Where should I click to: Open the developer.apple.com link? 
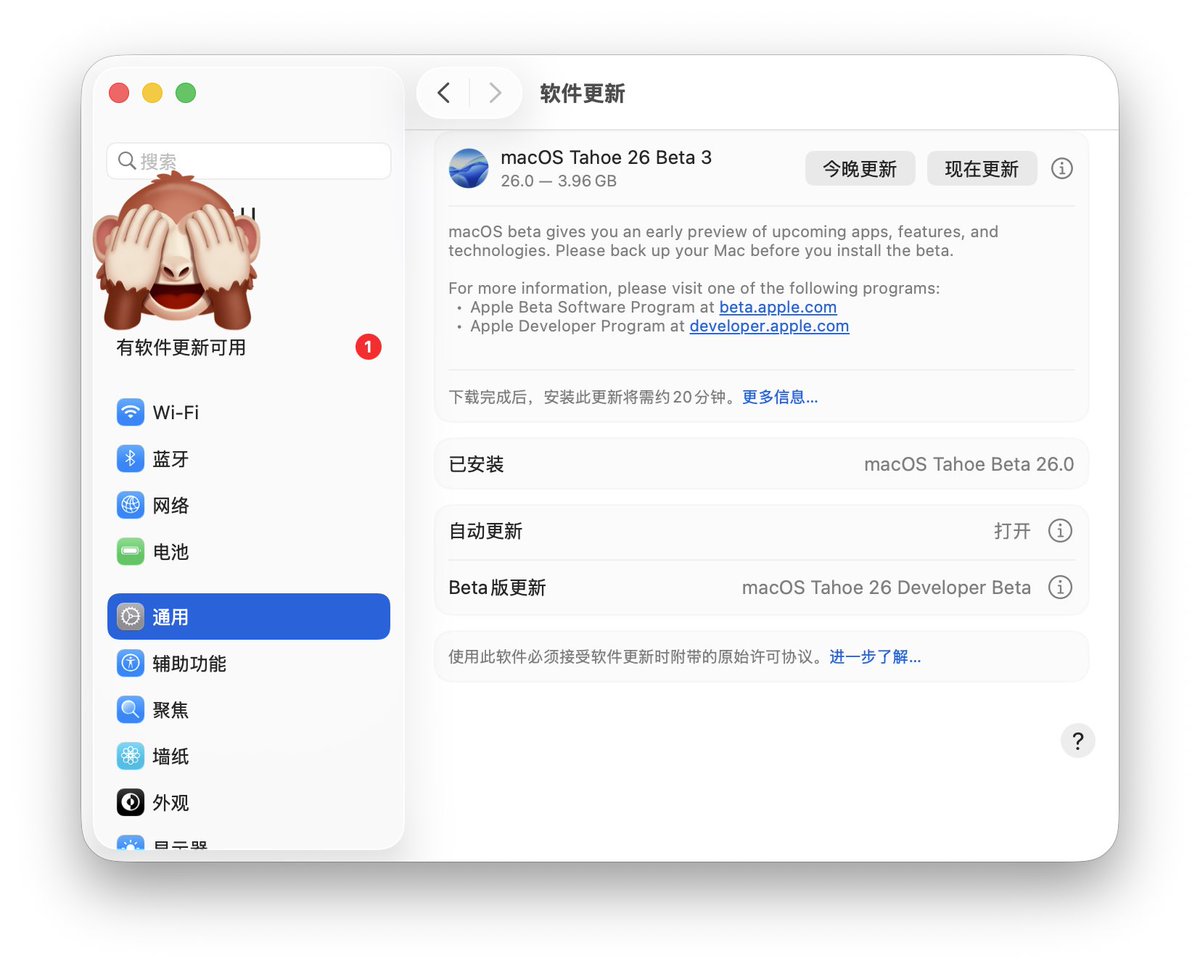[x=769, y=326]
